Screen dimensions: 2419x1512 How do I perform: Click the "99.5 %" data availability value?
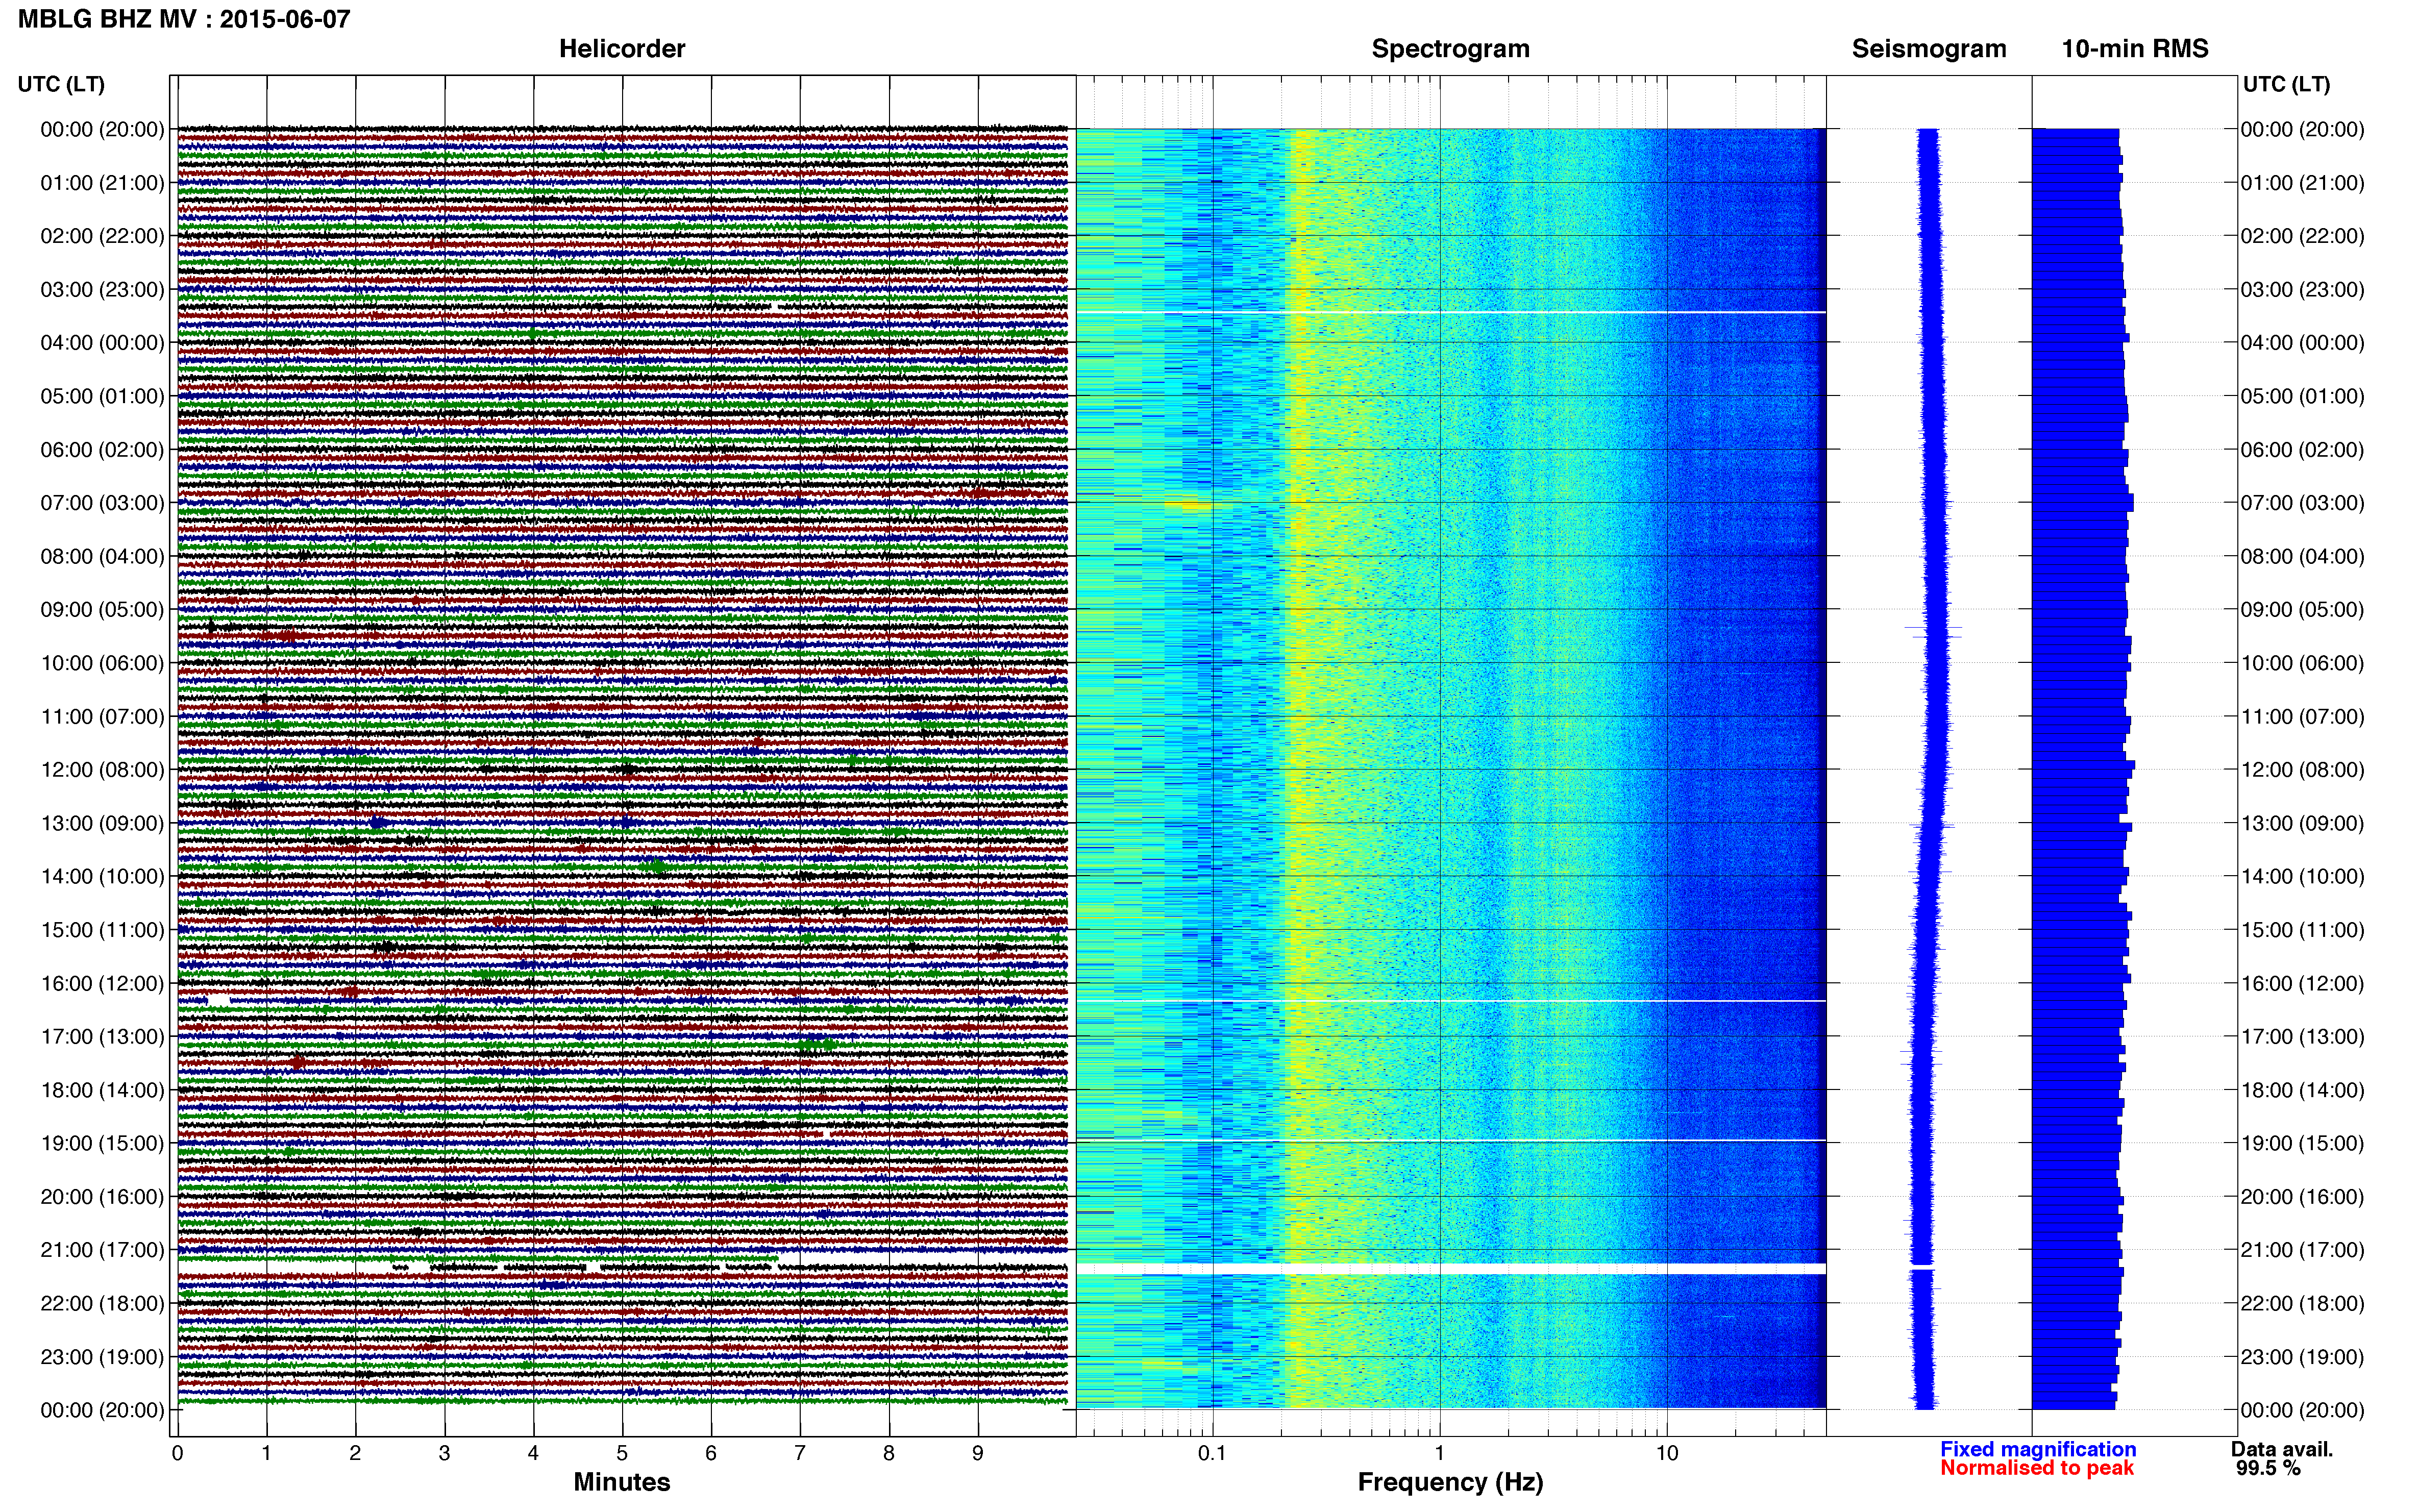(2269, 1468)
